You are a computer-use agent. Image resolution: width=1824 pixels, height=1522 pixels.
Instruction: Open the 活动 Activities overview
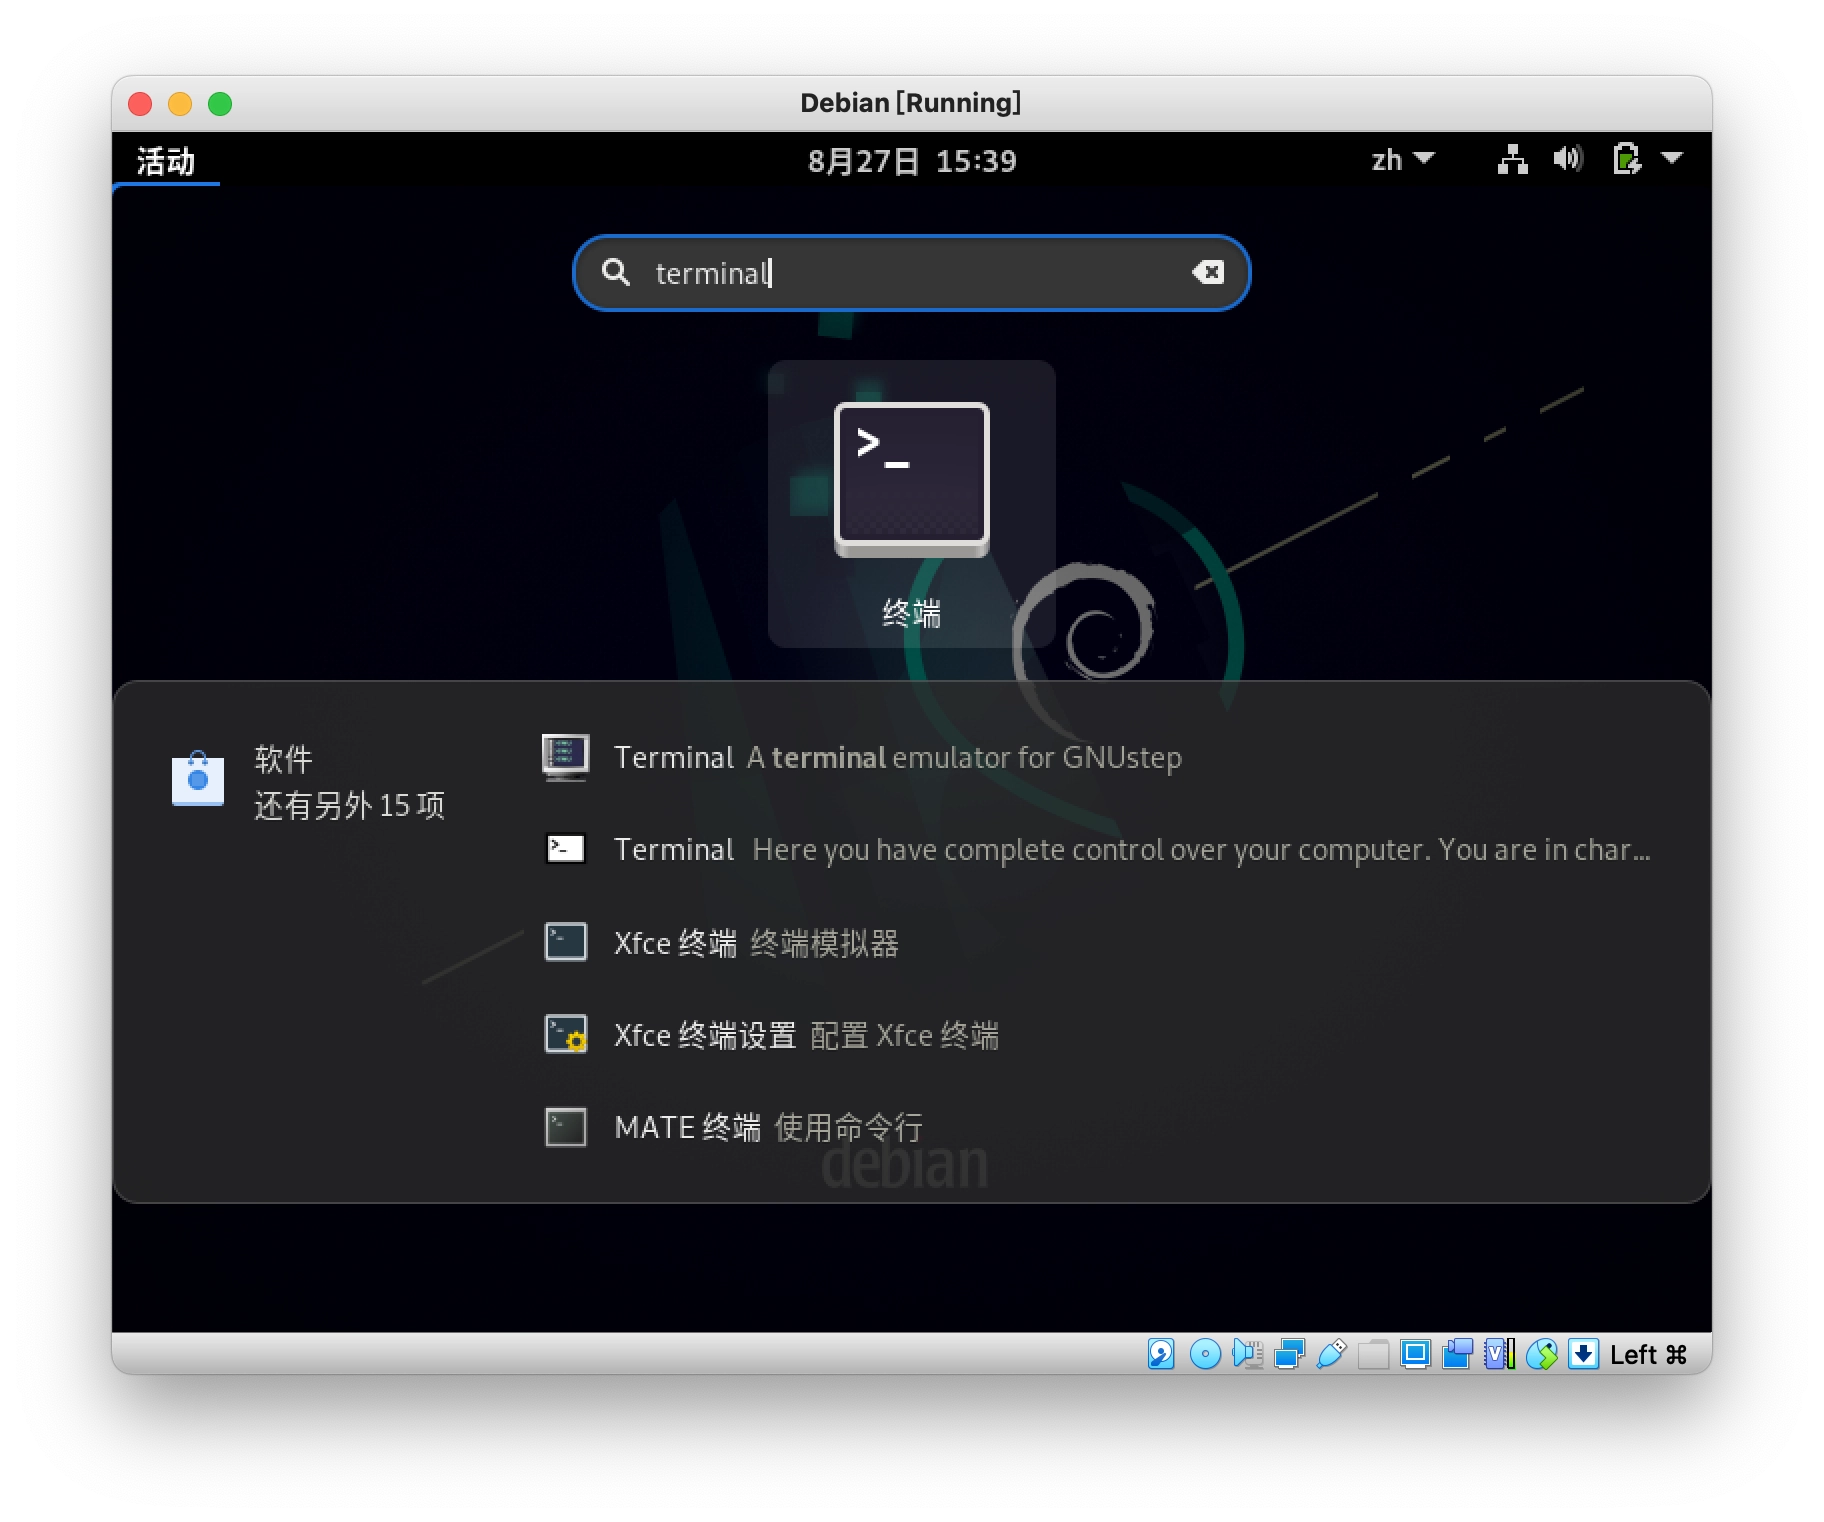[x=166, y=161]
